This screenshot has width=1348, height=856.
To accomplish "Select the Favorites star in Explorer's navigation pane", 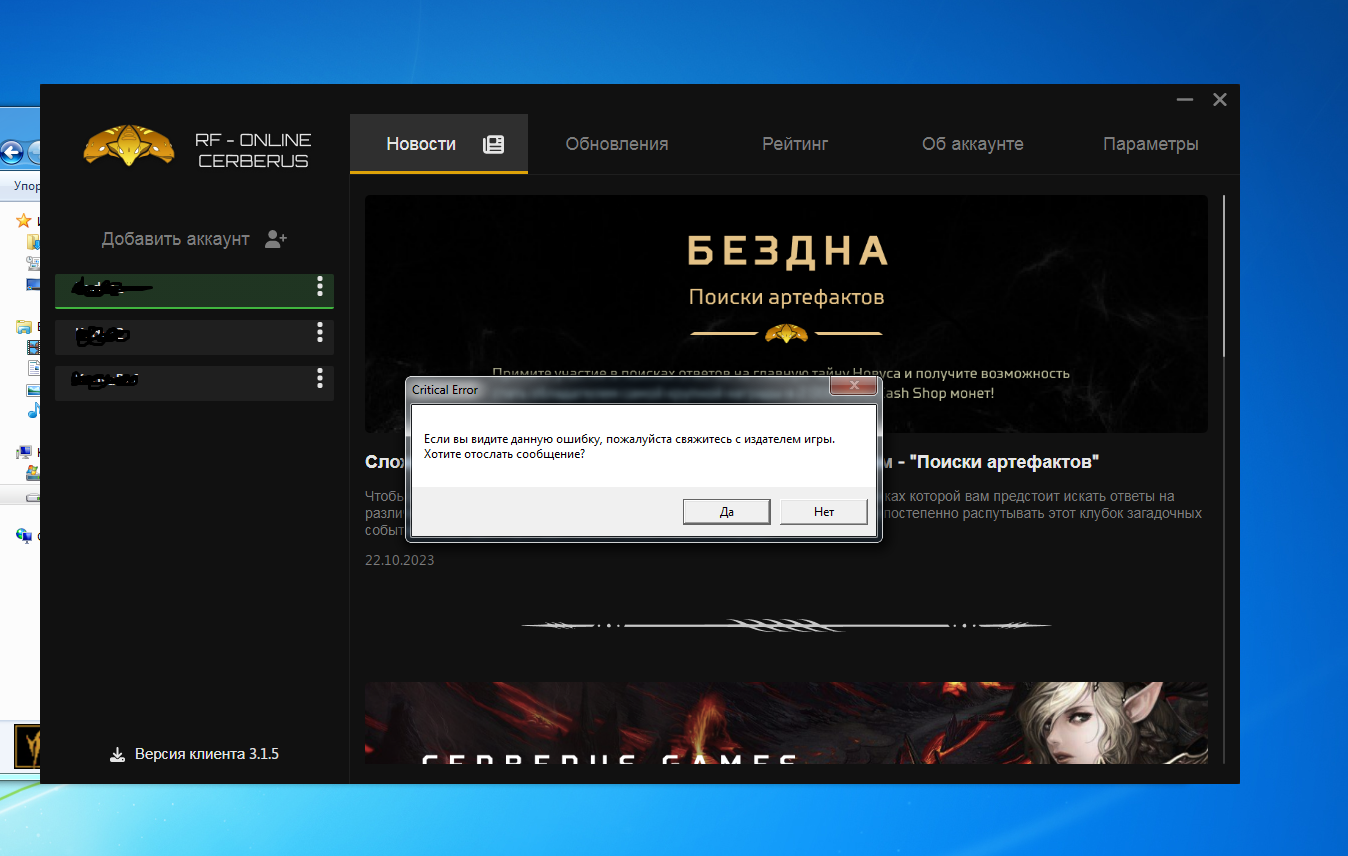I will tap(25, 220).
